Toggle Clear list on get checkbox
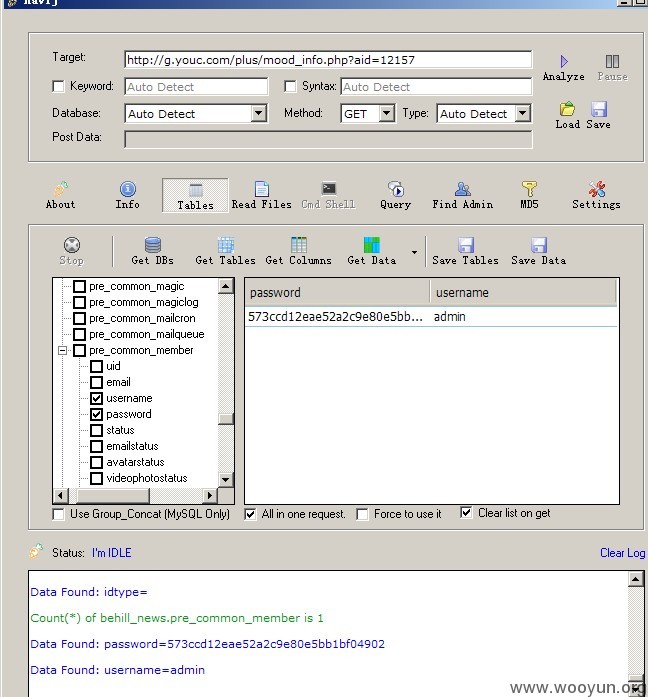Screen dimensions: 648x697 point(466,513)
